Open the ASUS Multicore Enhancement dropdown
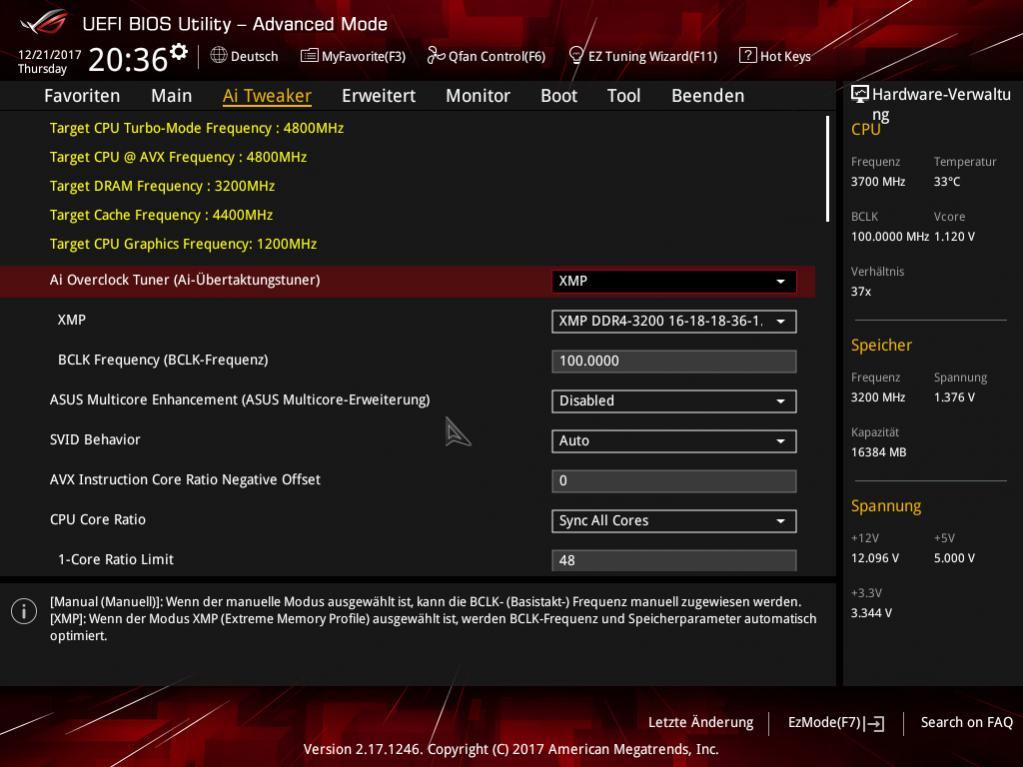 tap(674, 401)
